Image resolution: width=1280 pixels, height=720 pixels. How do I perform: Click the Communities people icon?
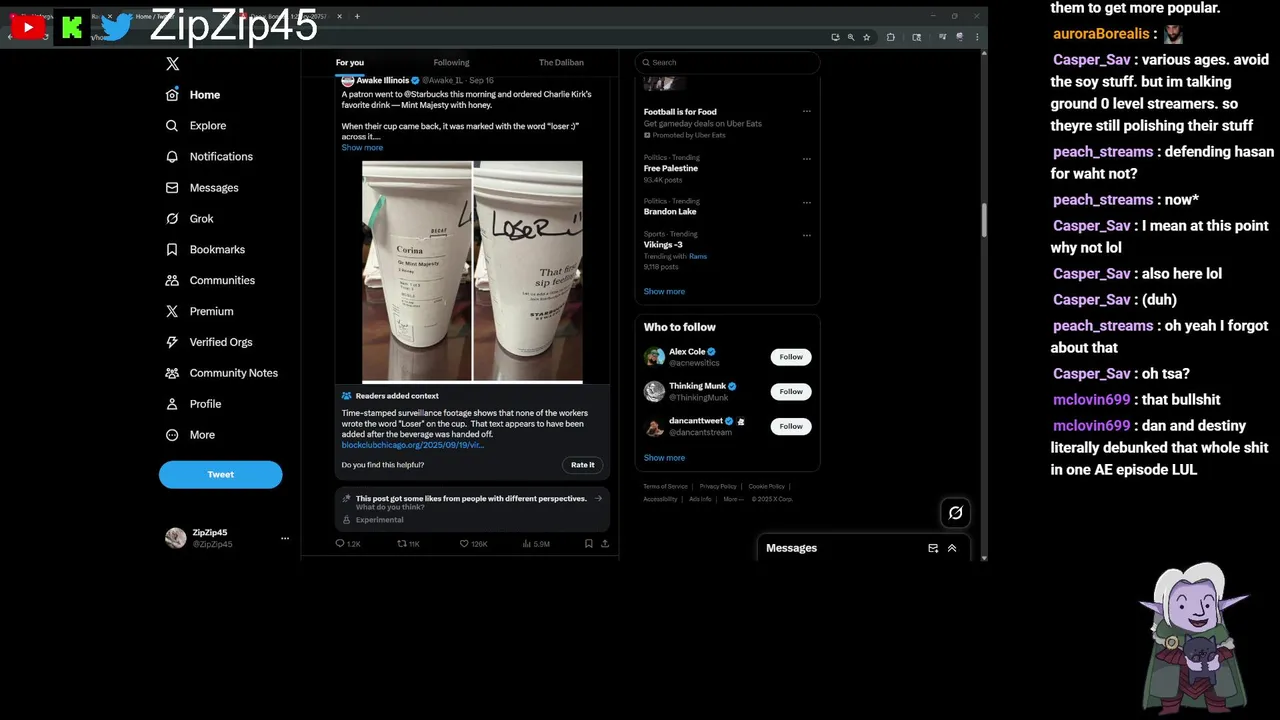click(x=172, y=281)
